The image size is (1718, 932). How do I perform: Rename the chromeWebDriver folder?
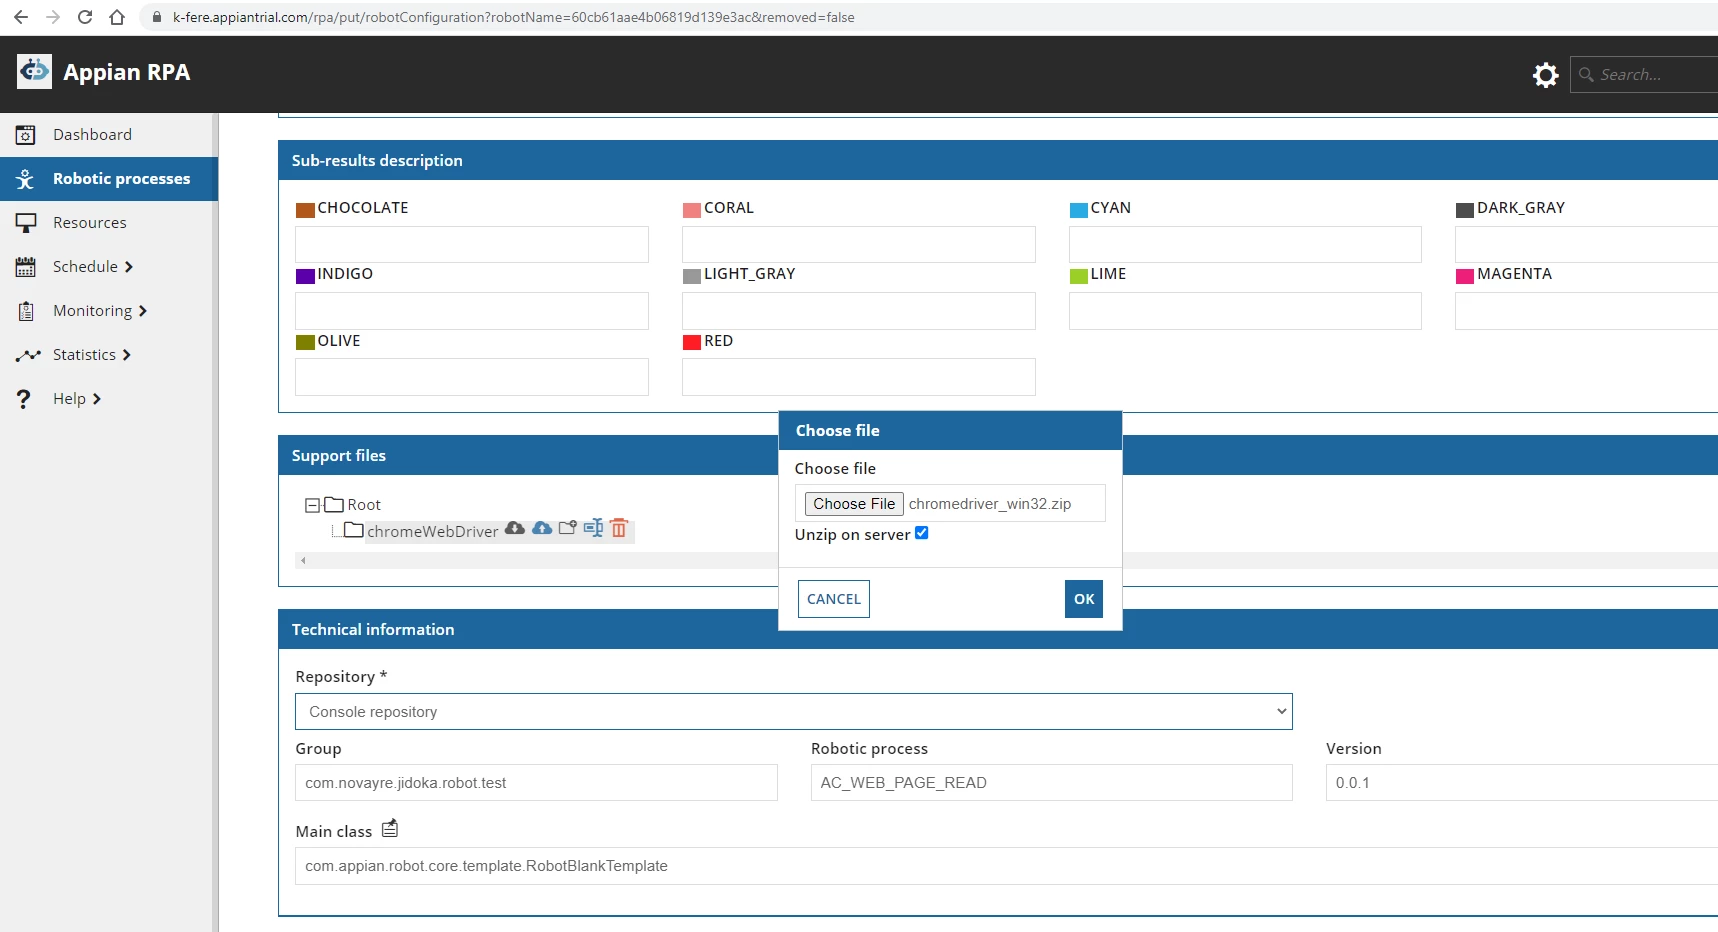pyautogui.click(x=593, y=528)
